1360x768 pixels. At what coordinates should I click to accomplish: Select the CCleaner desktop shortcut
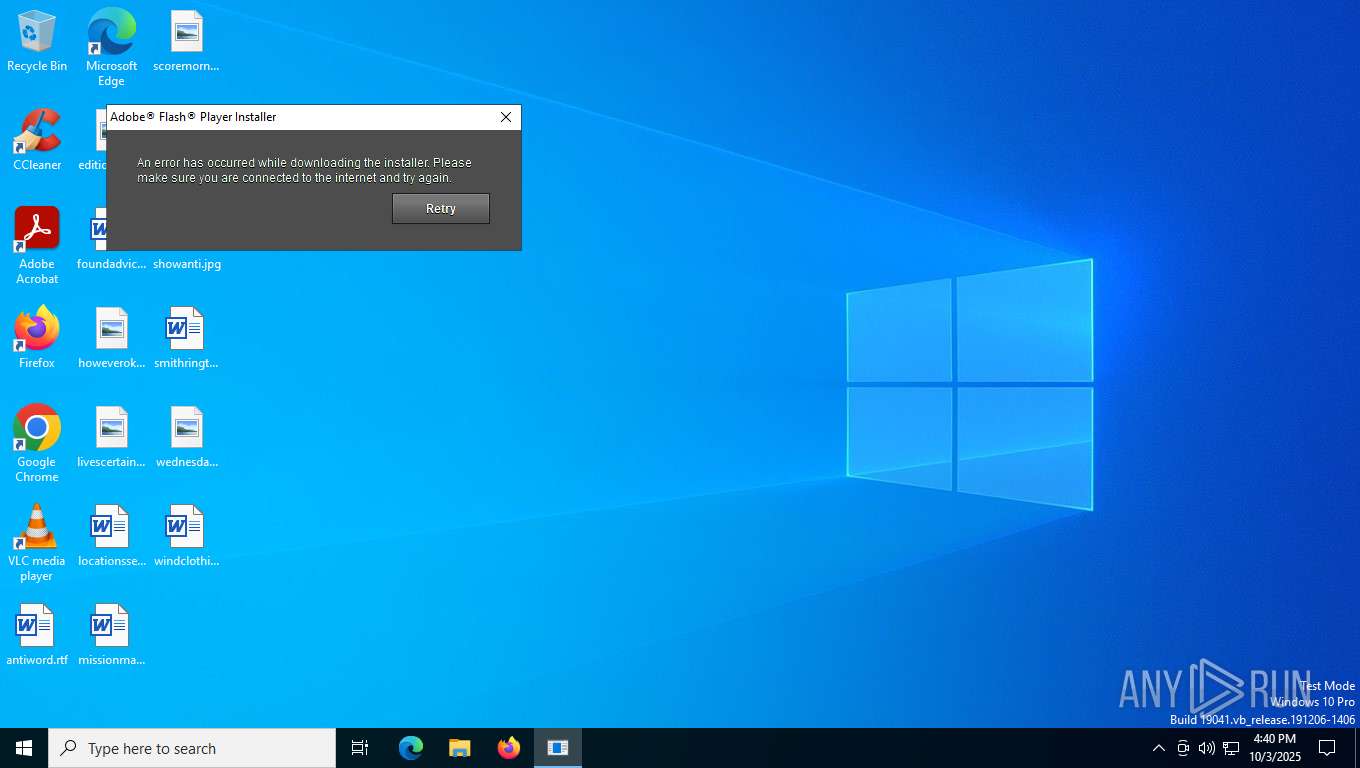(37, 140)
